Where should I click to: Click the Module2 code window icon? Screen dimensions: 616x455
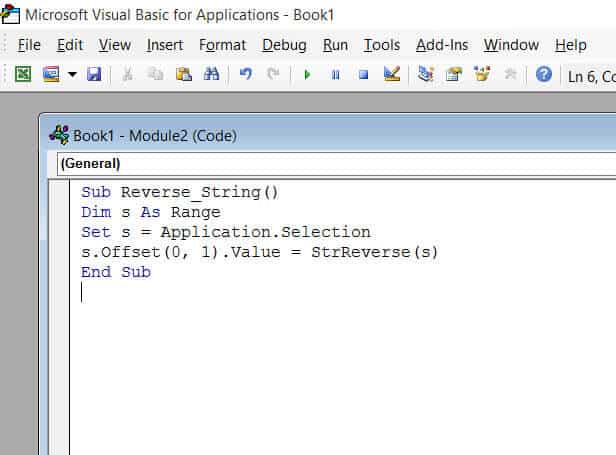click(59, 136)
